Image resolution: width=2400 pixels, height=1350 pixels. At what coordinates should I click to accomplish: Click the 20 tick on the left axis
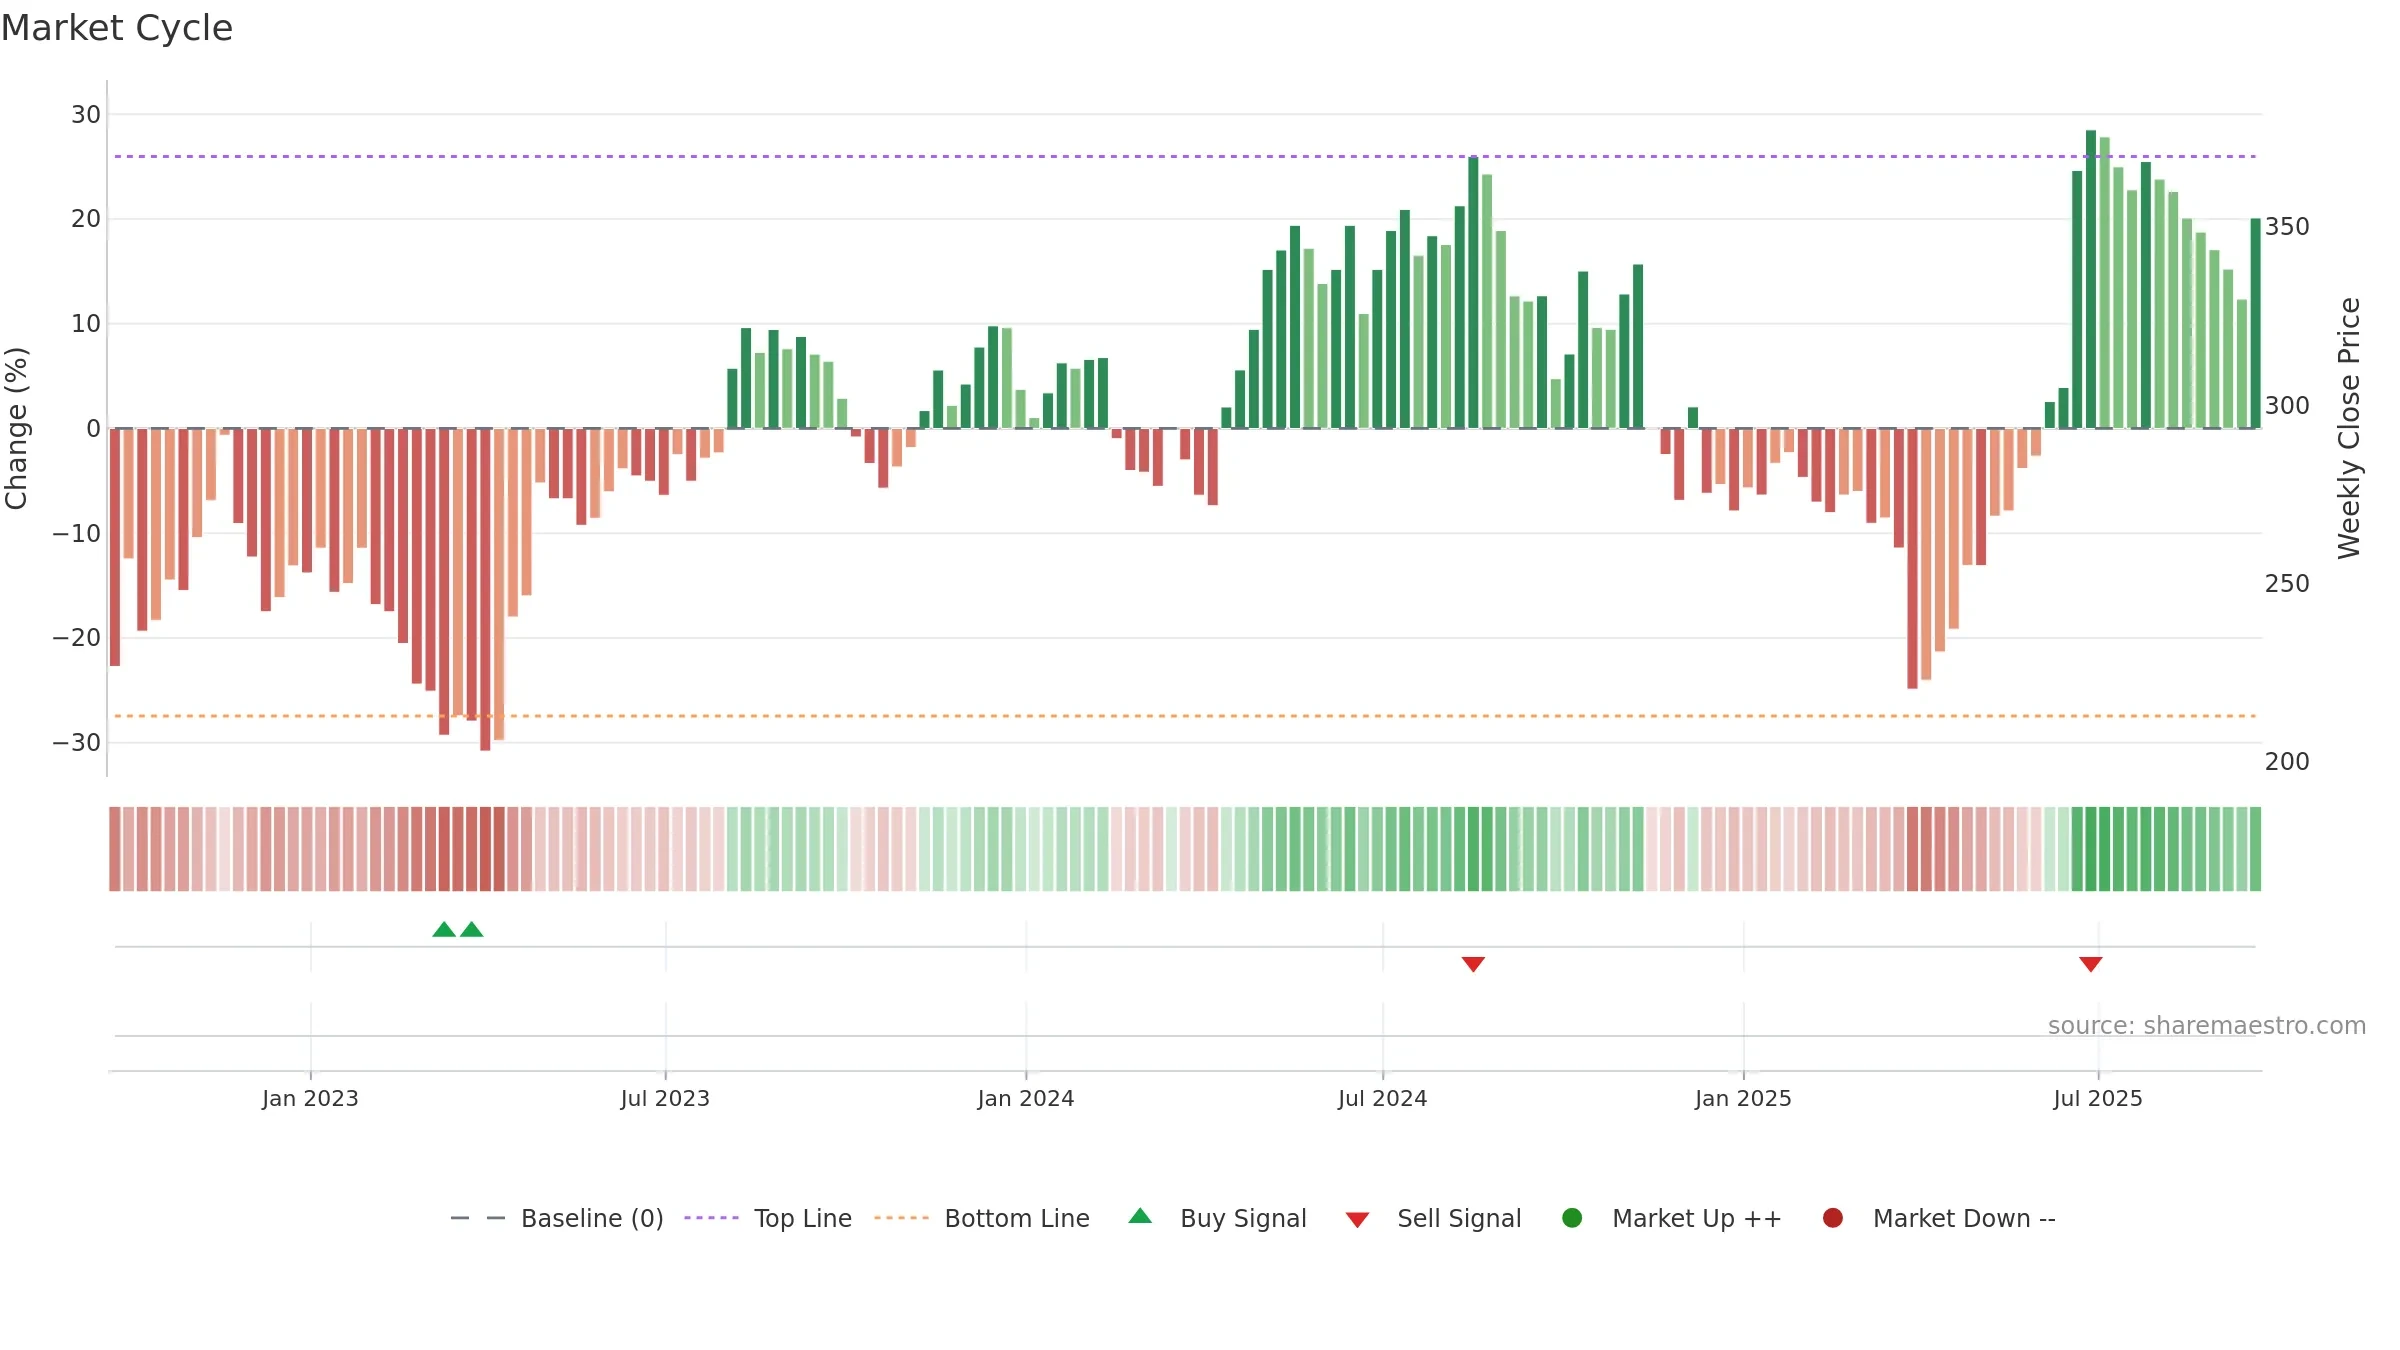coord(86,219)
